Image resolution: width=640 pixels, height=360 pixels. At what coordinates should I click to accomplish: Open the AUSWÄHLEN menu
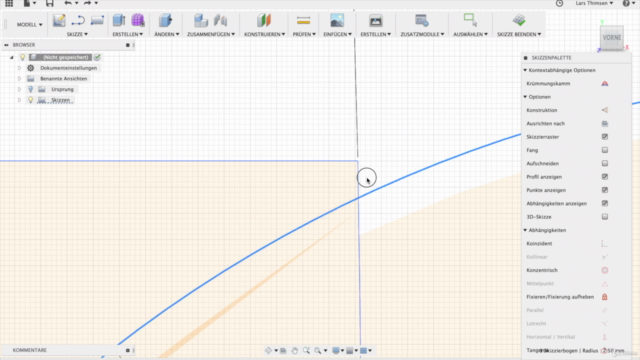click(x=470, y=34)
